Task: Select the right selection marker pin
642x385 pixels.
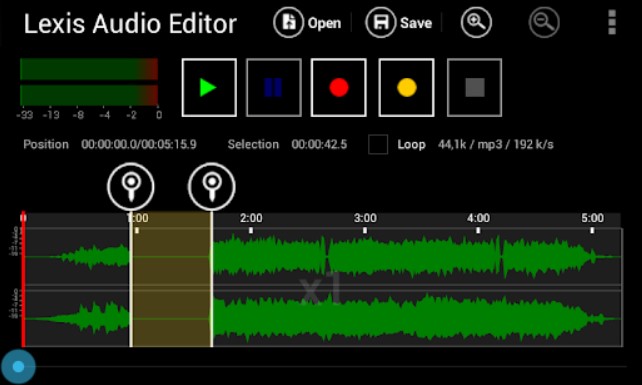Action: [212, 187]
